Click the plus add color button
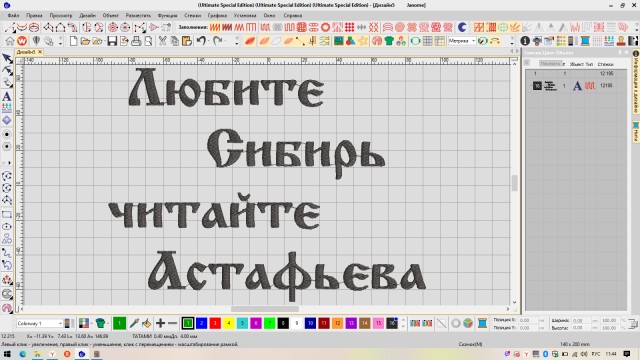The width and height of the screenshot is (640, 360). click(x=160, y=323)
